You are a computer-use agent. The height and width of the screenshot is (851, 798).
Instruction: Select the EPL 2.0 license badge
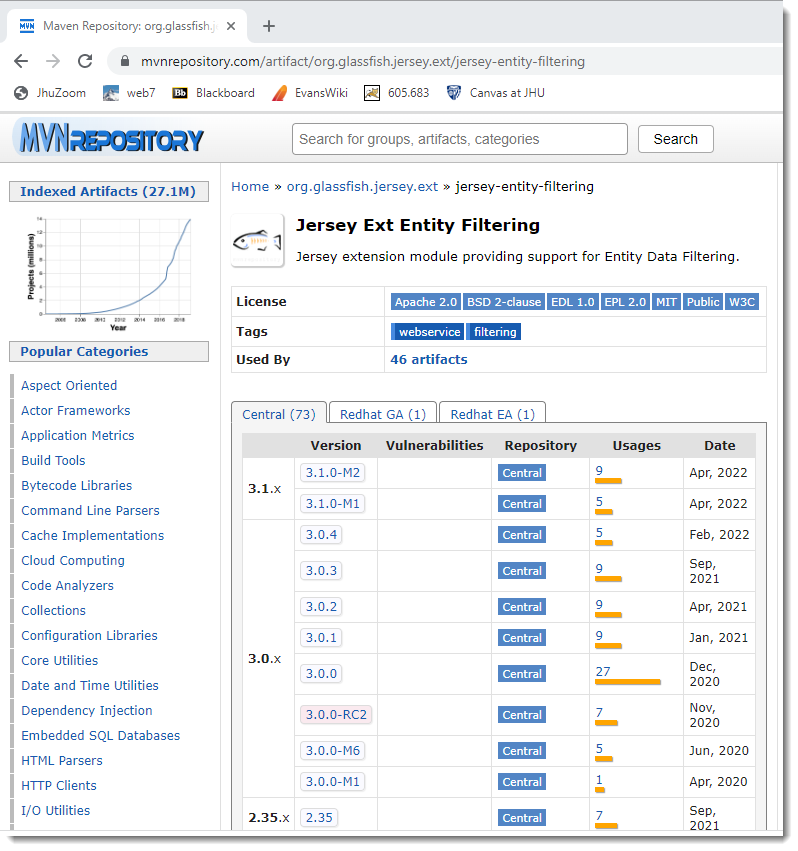[625, 302]
